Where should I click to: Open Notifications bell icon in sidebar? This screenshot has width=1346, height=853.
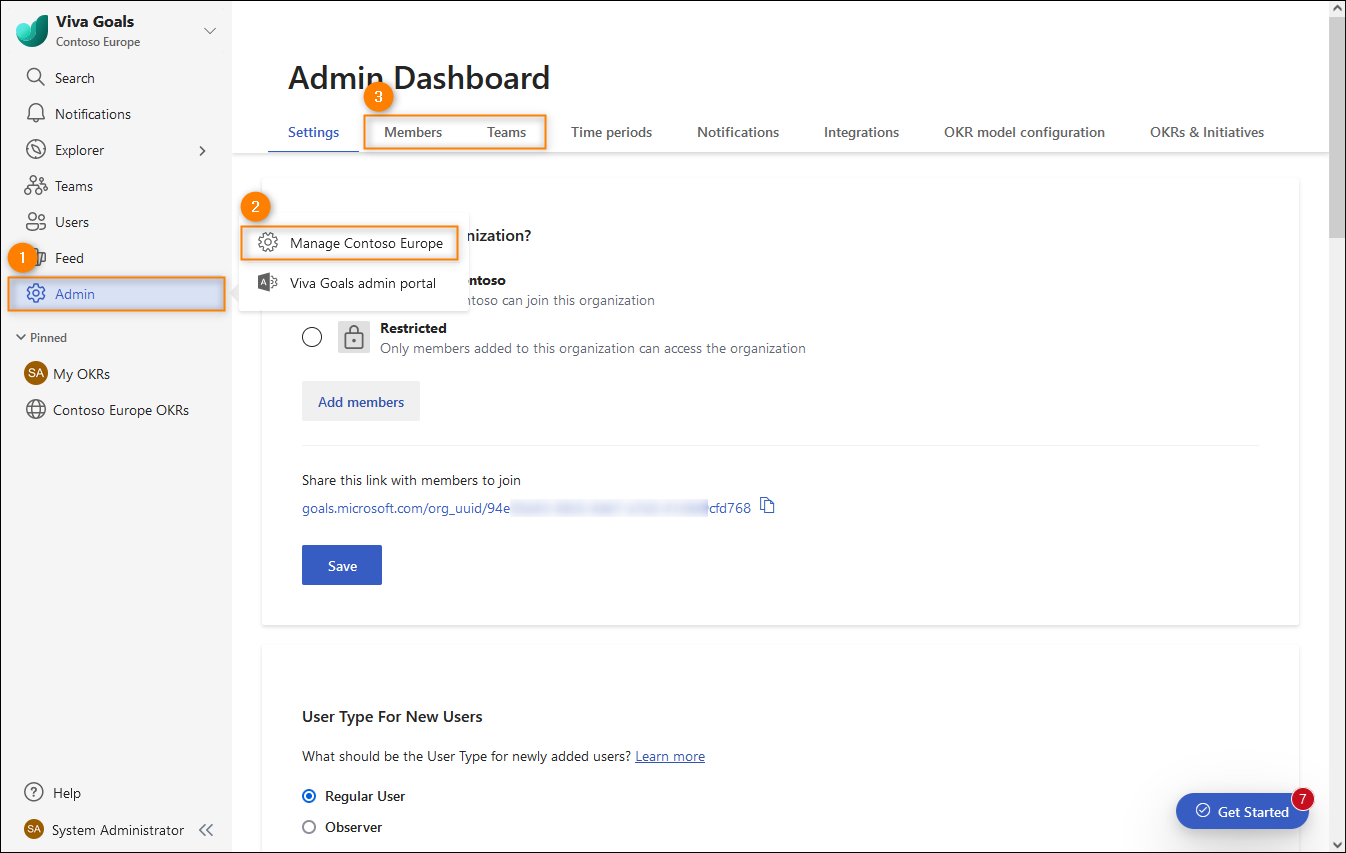[x=36, y=114]
